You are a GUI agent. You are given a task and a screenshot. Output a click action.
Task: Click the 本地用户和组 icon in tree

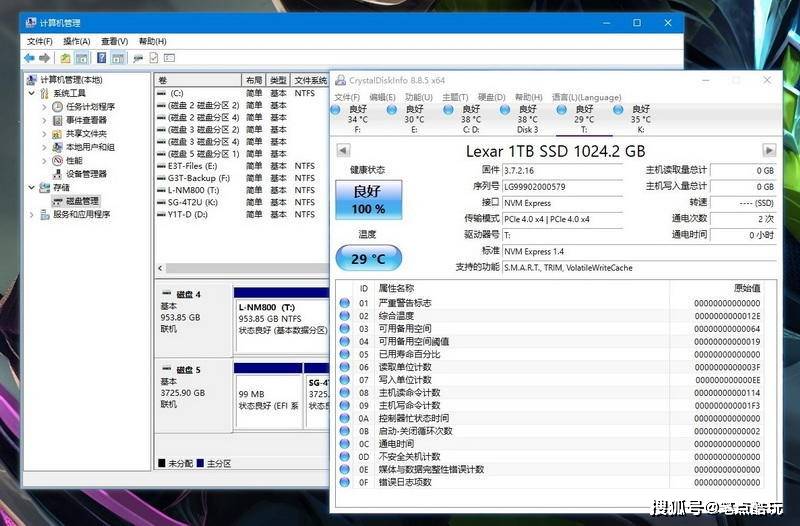pos(58,147)
